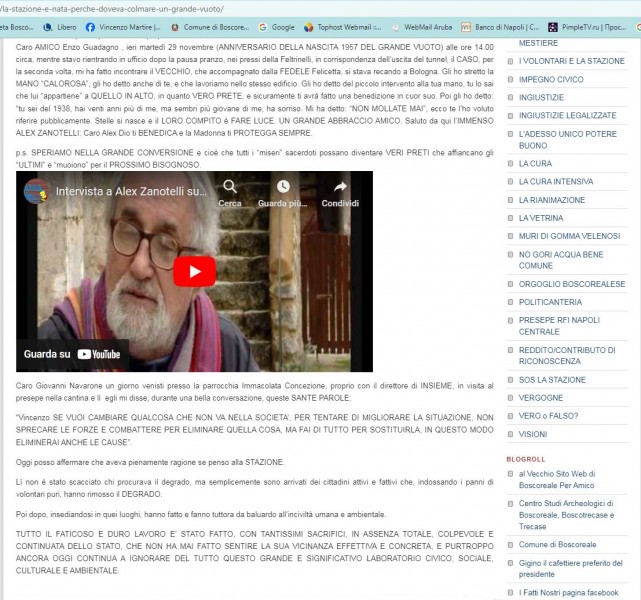Open category NO GORI ACQUA BENE COMUNE
The image size is (641, 600).
click(561, 260)
